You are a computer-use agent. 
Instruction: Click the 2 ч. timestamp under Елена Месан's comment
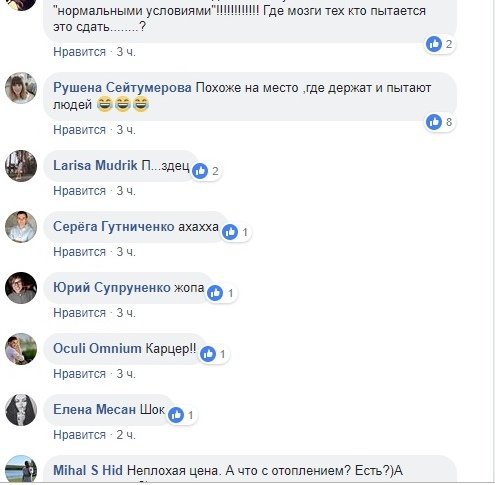point(126,435)
